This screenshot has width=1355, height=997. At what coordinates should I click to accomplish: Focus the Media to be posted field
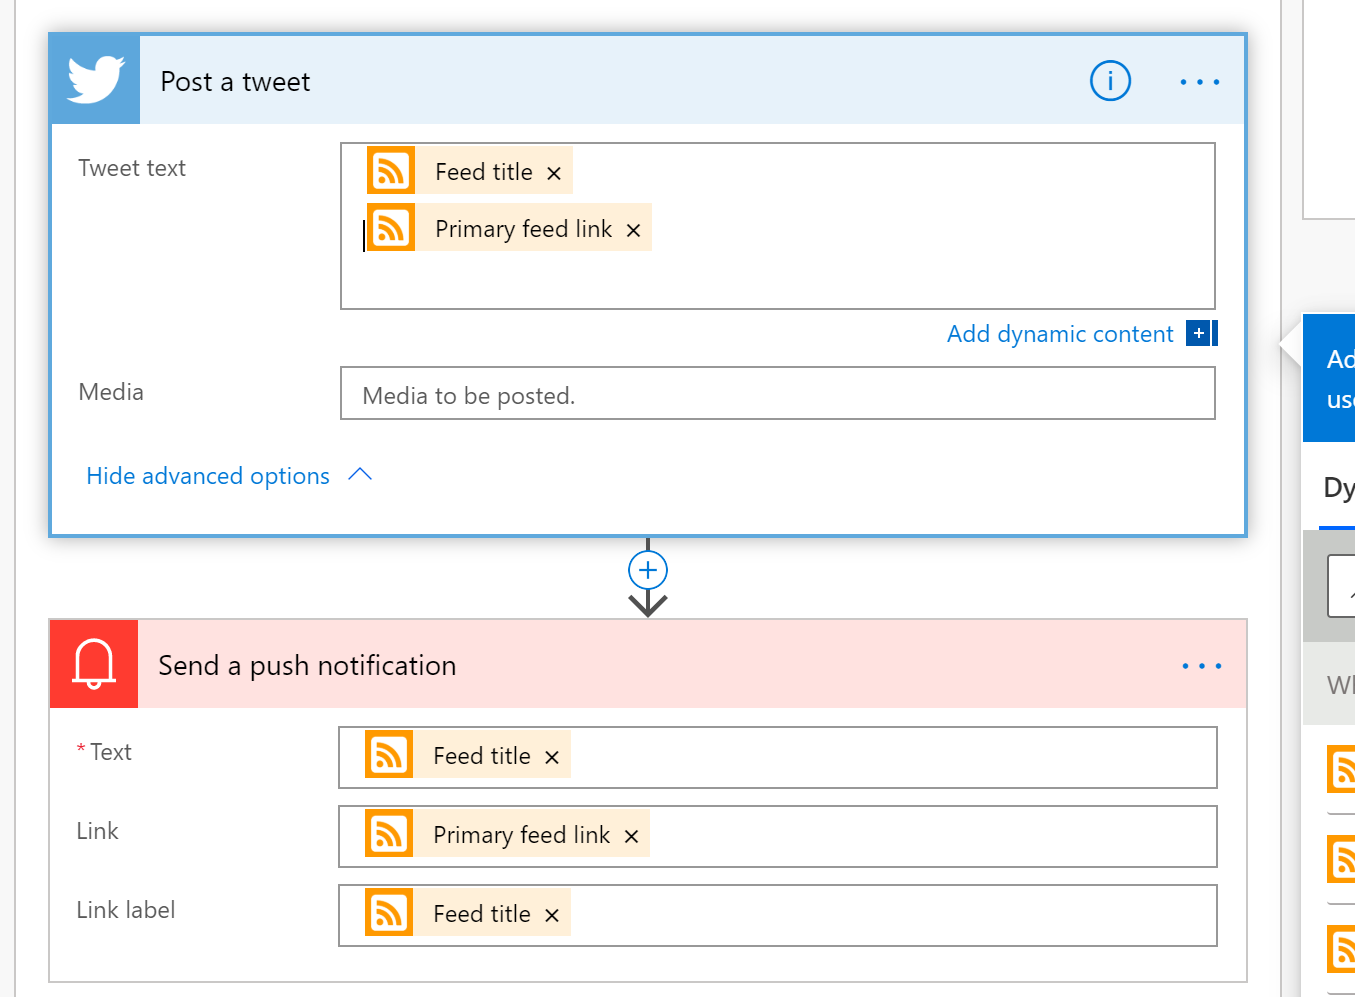pos(778,393)
